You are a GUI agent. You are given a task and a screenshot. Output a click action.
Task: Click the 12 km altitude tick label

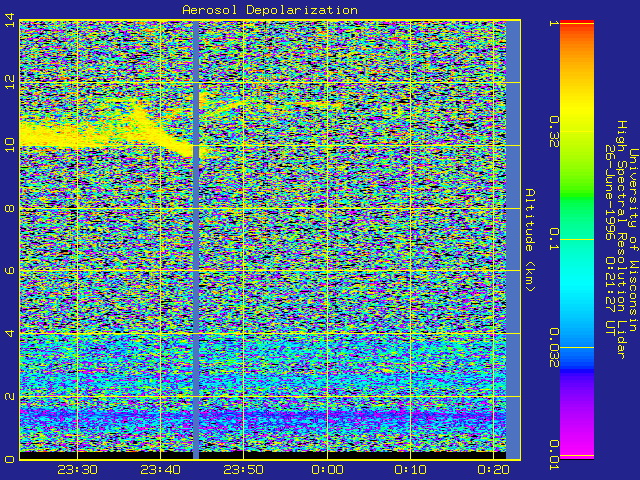[x=9, y=82]
